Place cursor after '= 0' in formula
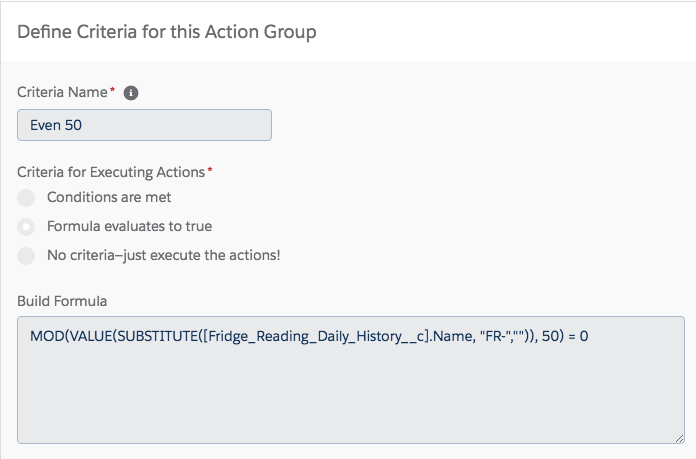 click(x=589, y=336)
